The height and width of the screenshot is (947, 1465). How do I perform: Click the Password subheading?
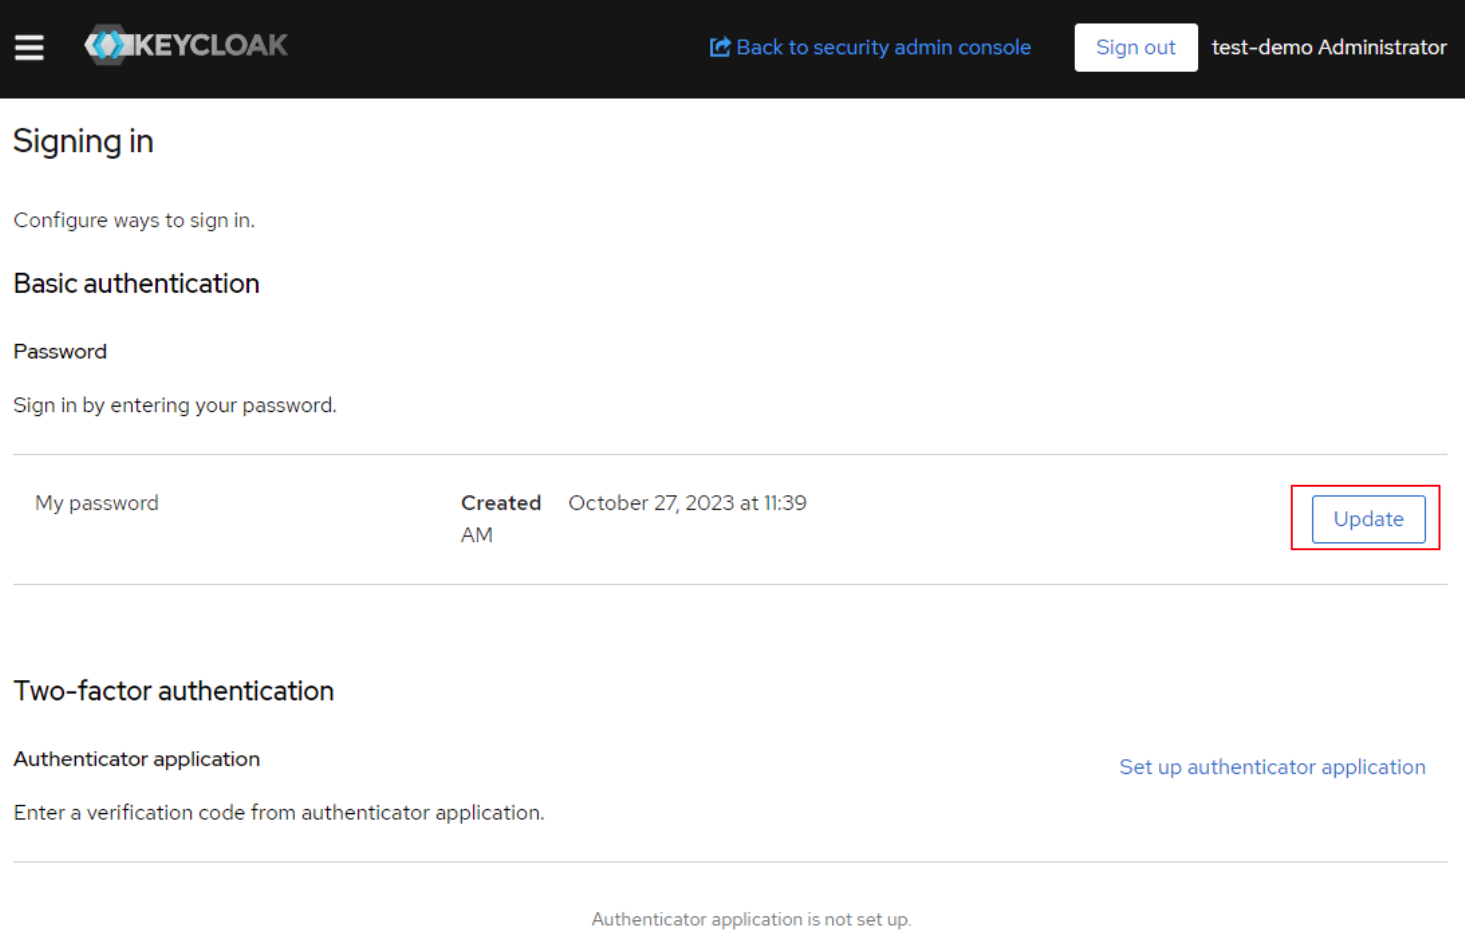click(x=60, y=351)
